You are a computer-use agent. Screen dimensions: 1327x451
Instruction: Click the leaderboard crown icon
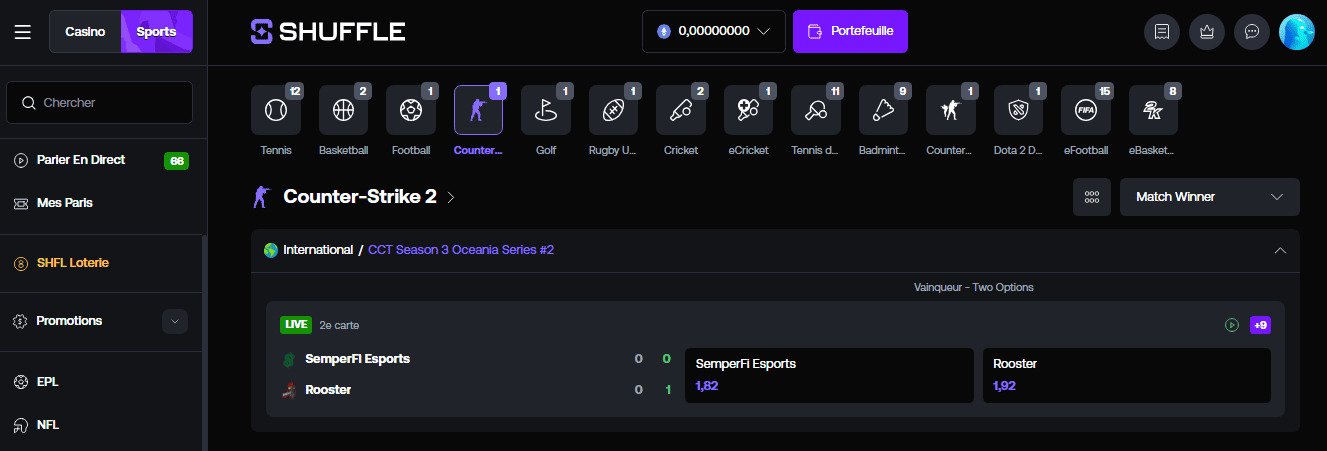[1206, 32]
